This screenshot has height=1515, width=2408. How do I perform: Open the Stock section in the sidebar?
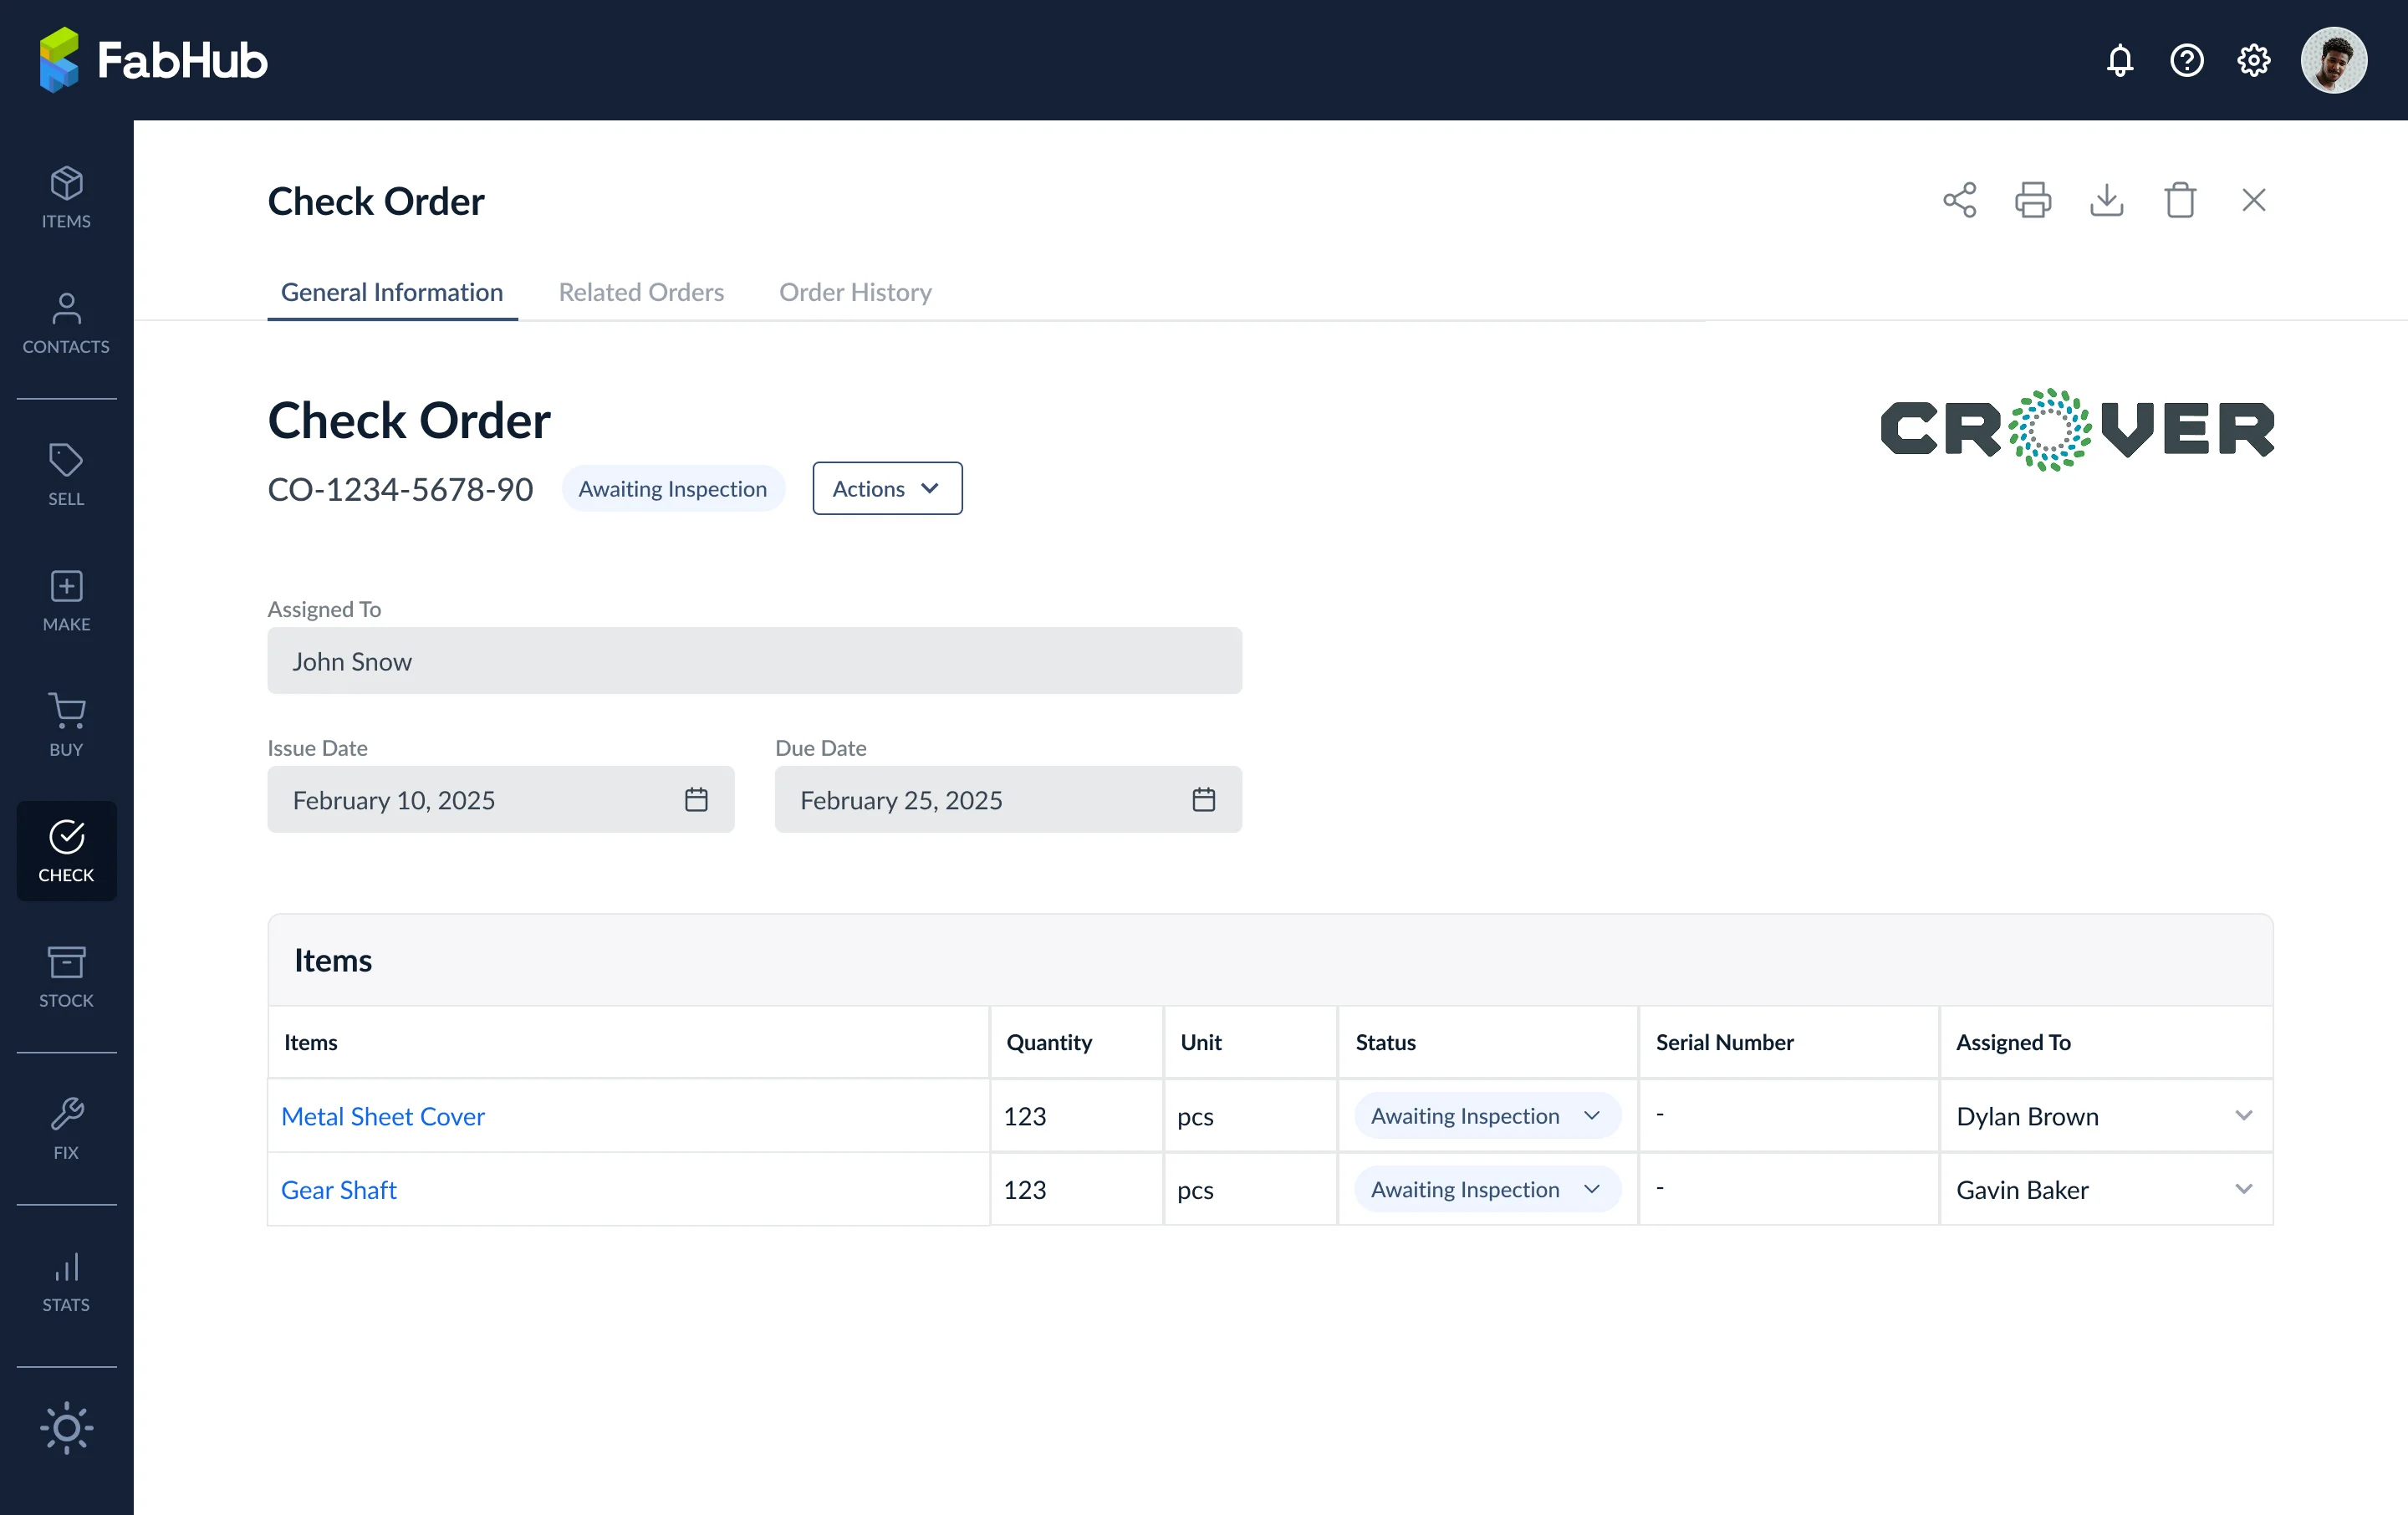click(x=66, y=976)
